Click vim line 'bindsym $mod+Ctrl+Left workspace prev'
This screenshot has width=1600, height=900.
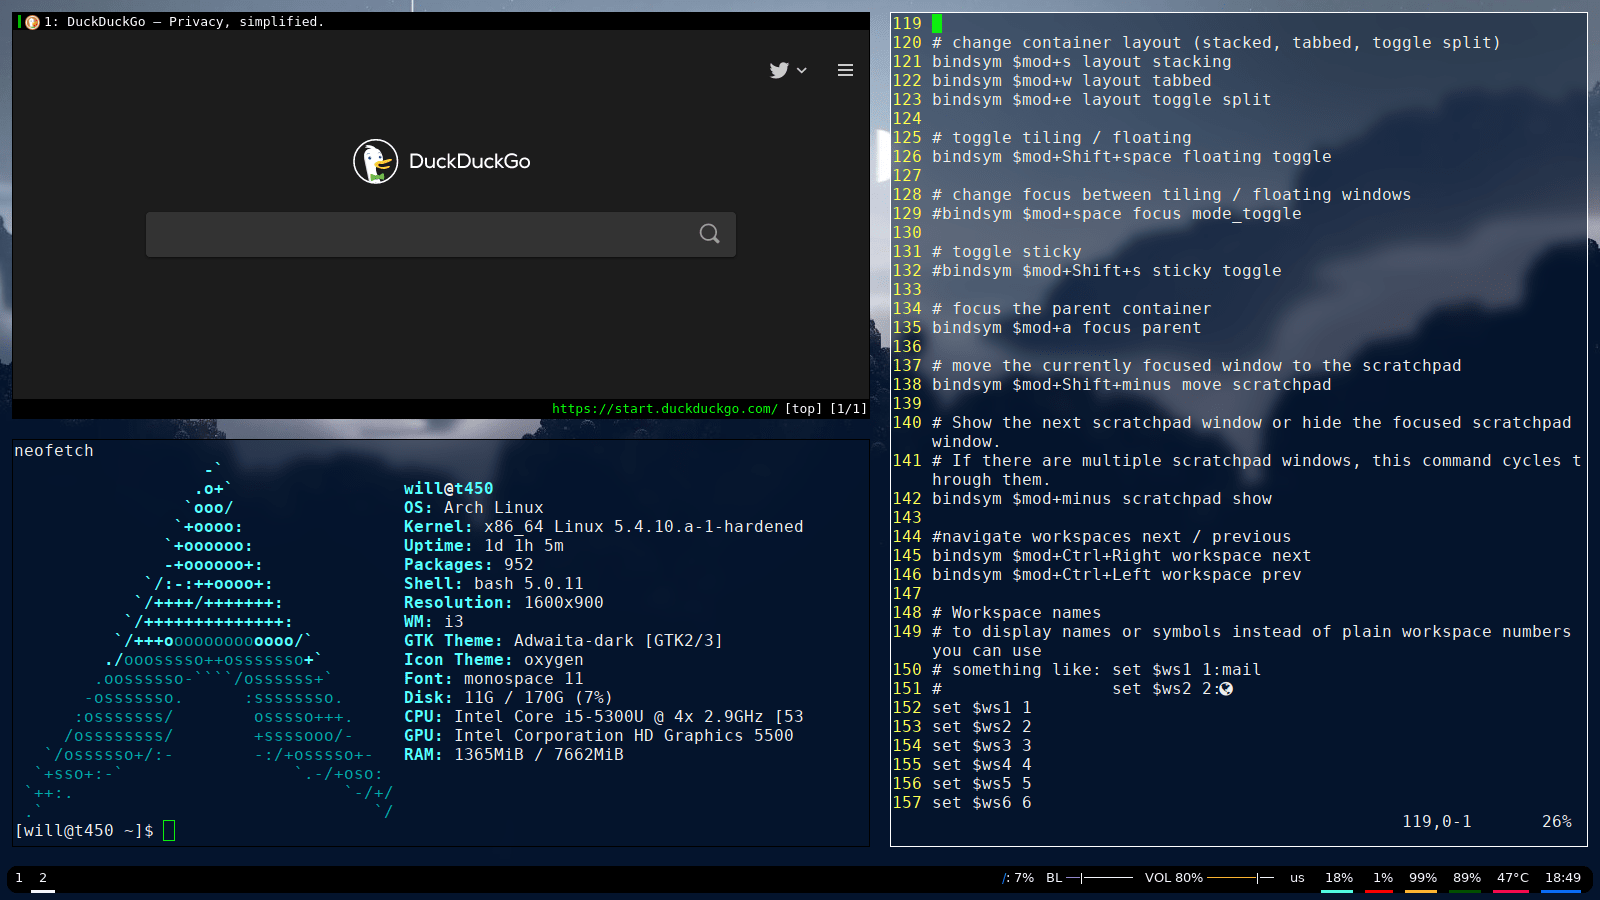[1116, 575]
